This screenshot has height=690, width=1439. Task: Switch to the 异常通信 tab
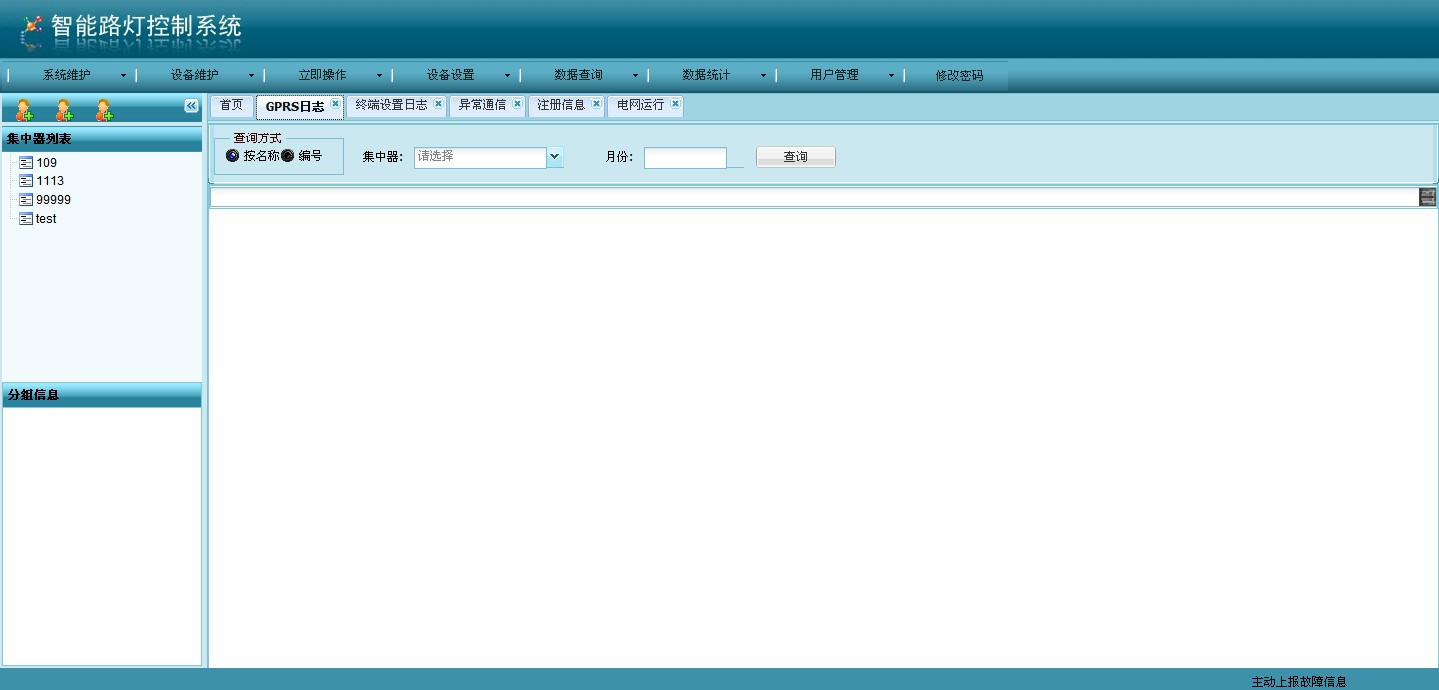point(482,105)
